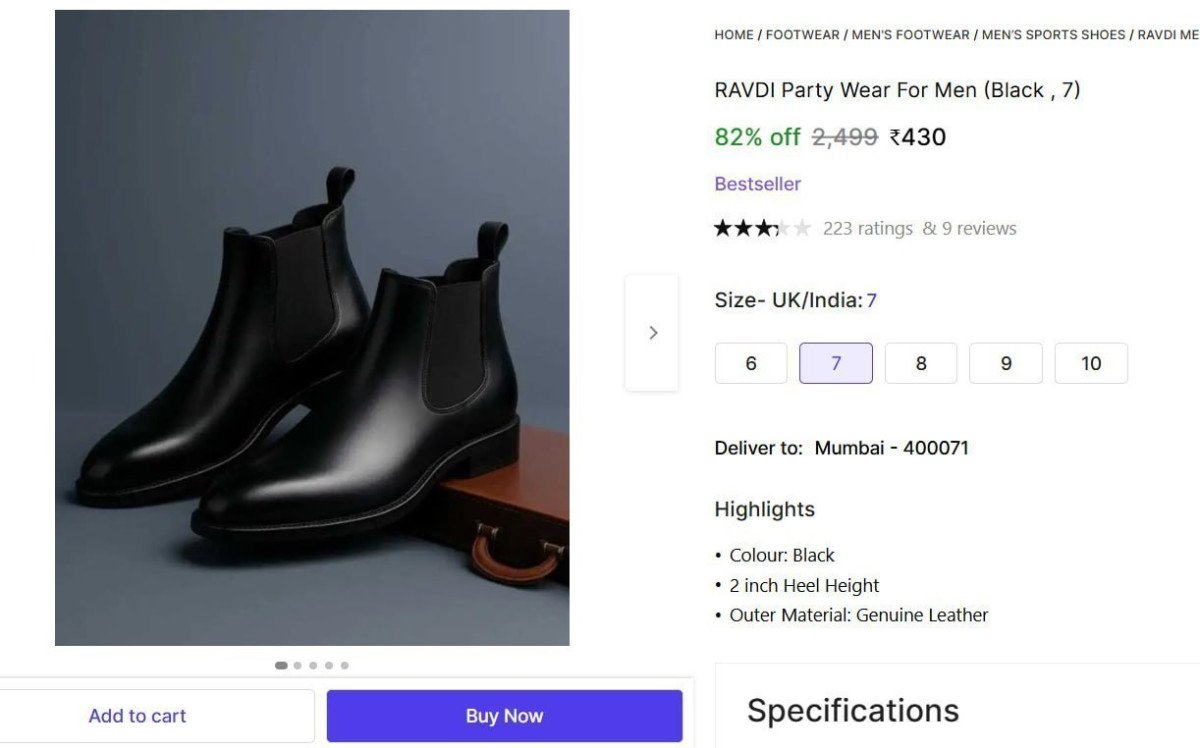Expand the next image using the chevron control
Viewport: 1200px width, 748px height.
click(x=653, y=332)
